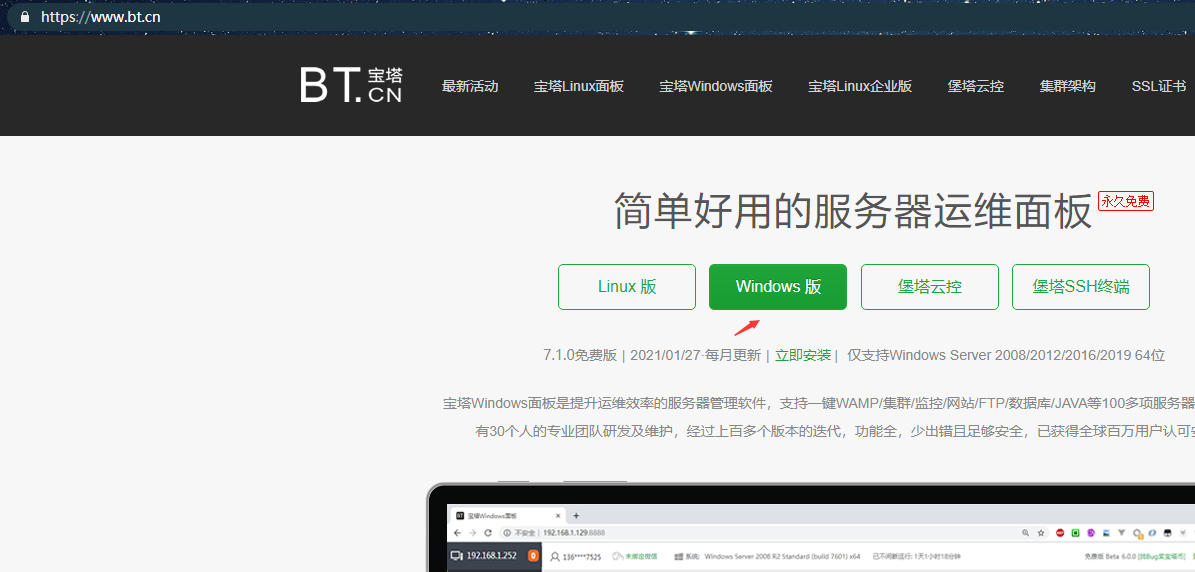Open the 集群架构 navigation item
1195x572 pixels.
[x=1067, y=86]
